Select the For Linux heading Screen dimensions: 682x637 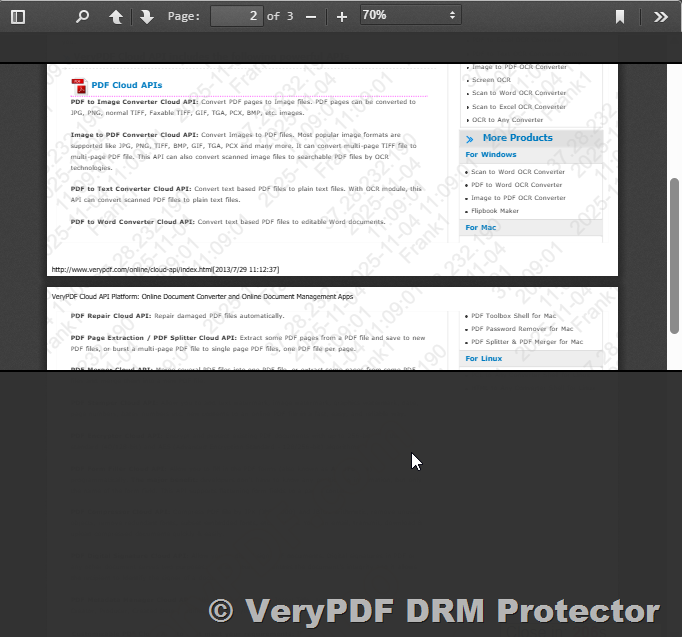[x=484, y=358]
